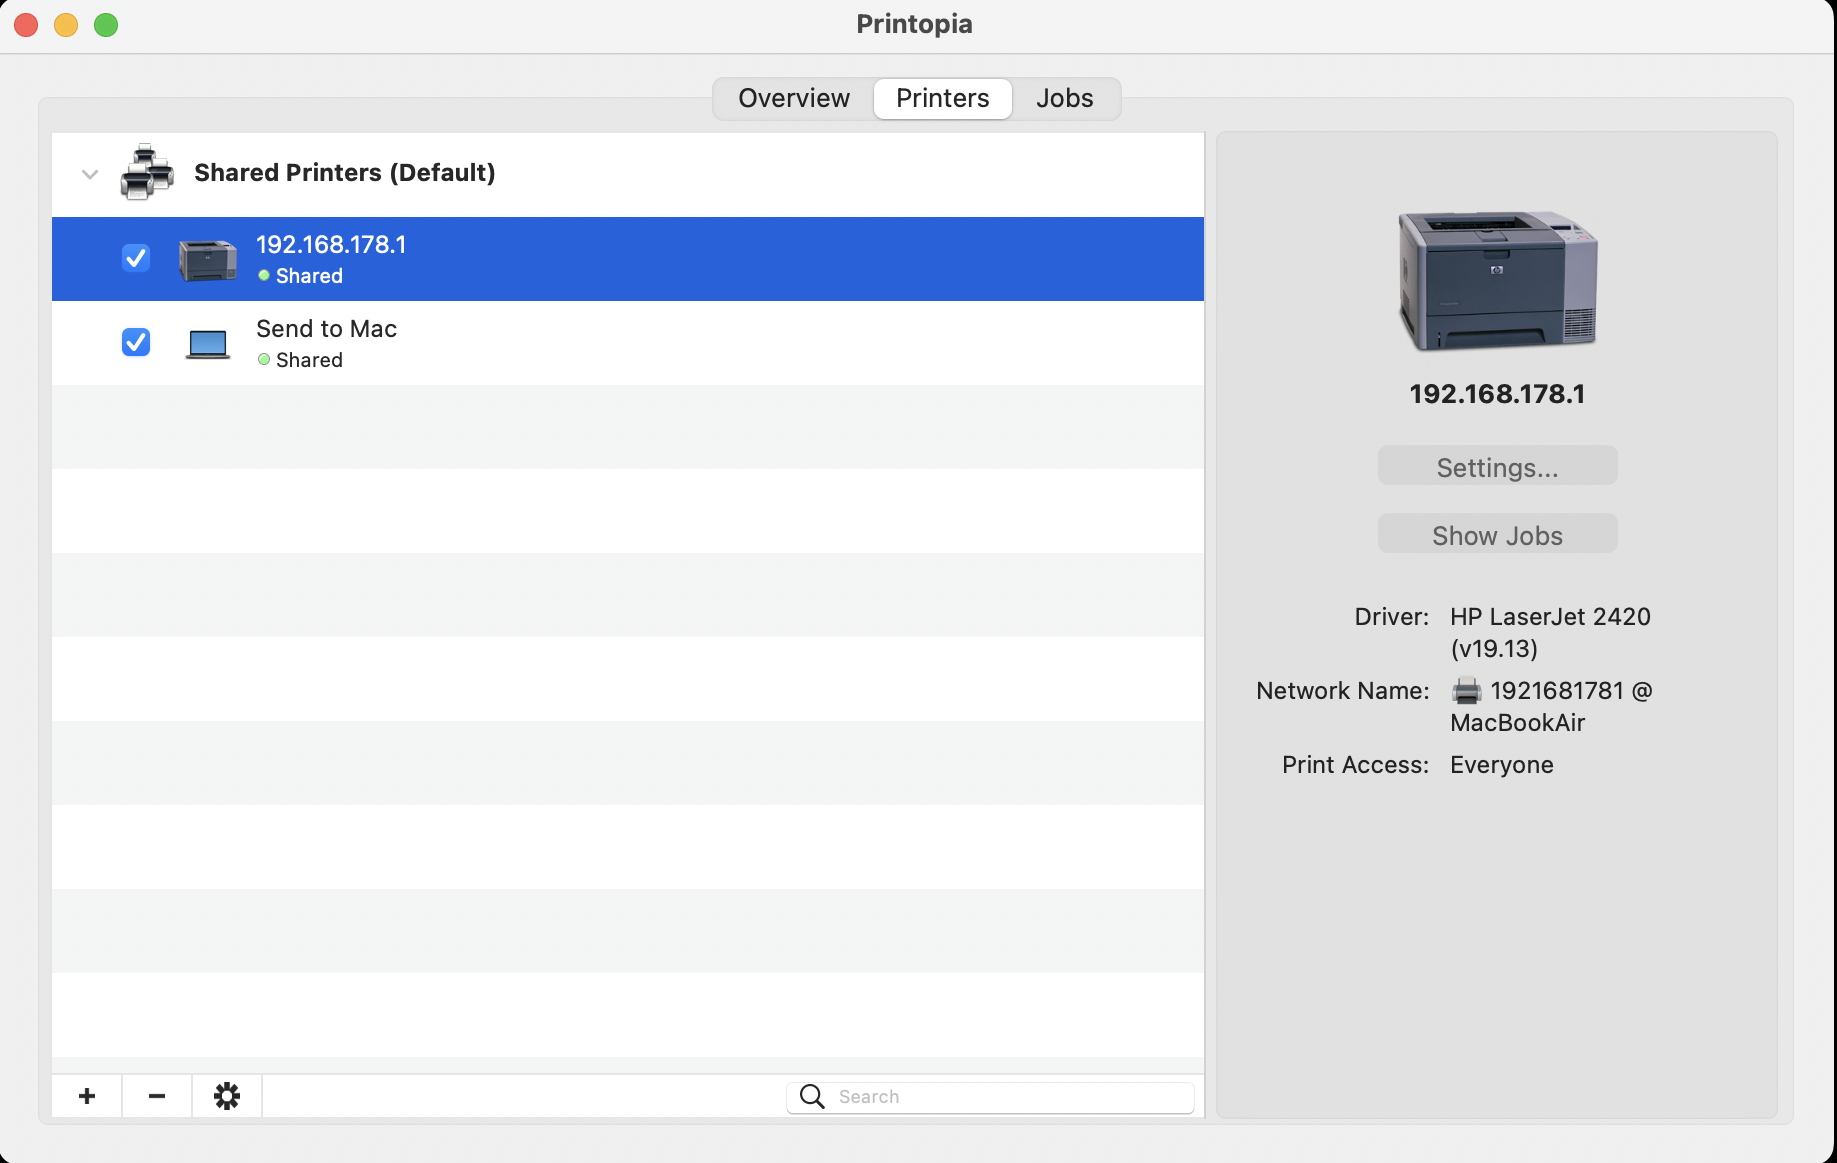Switch to the Overview tab
Image resolution: width=1837 pixels, height=1163 pixels.
pos(794,98)
